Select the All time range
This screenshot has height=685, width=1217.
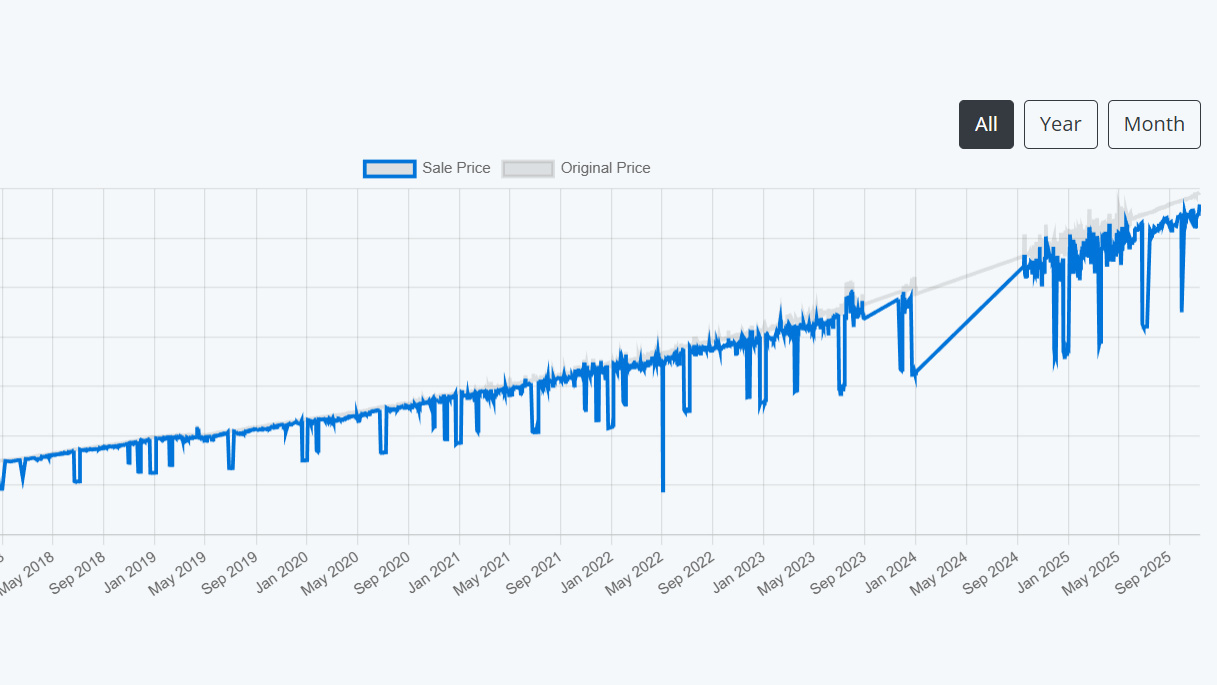(986, 124)
